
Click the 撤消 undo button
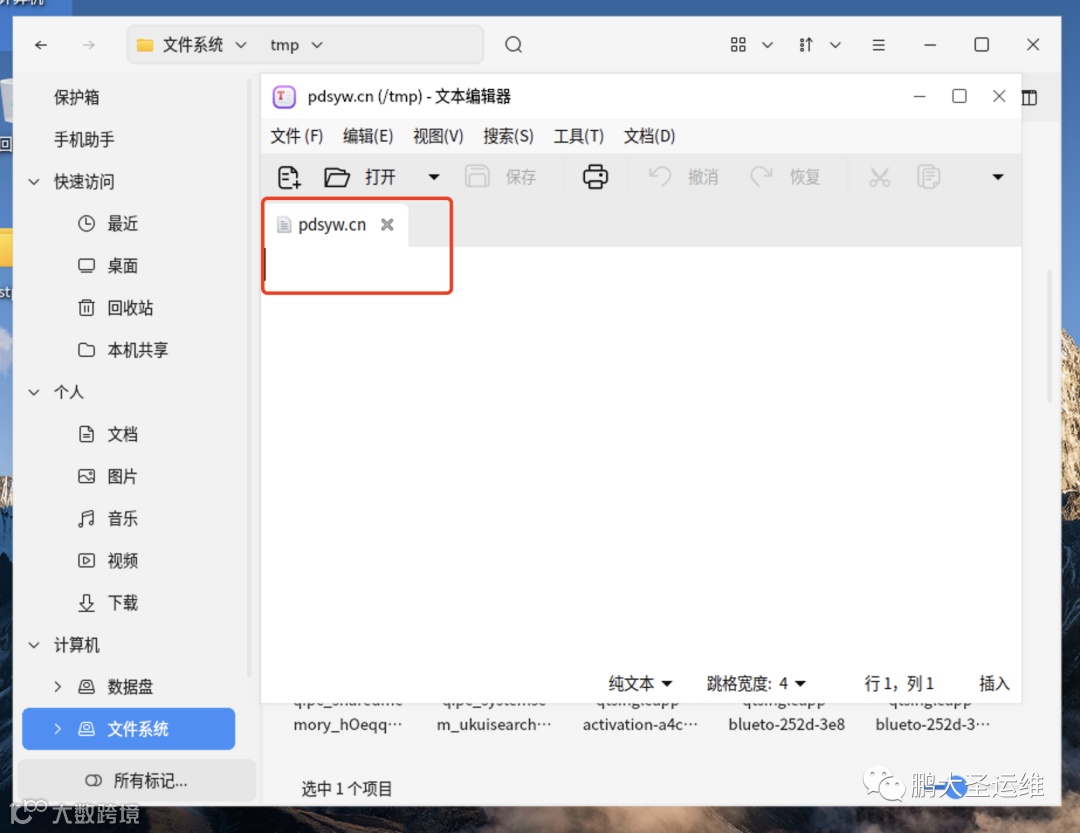click(683, 177)
